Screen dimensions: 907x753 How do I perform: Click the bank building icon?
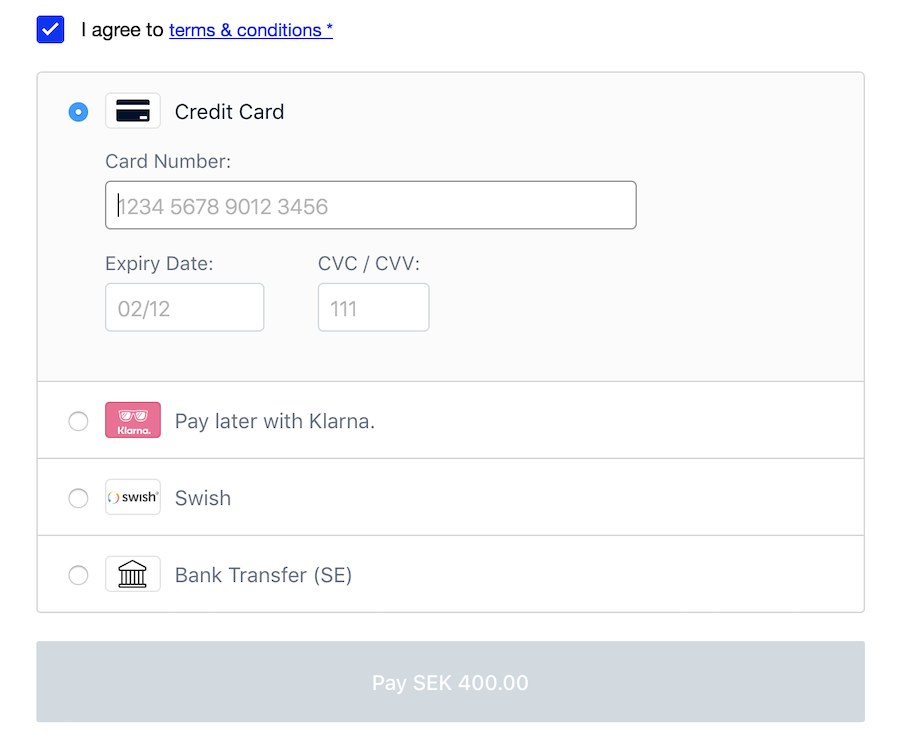pos(133,574)
